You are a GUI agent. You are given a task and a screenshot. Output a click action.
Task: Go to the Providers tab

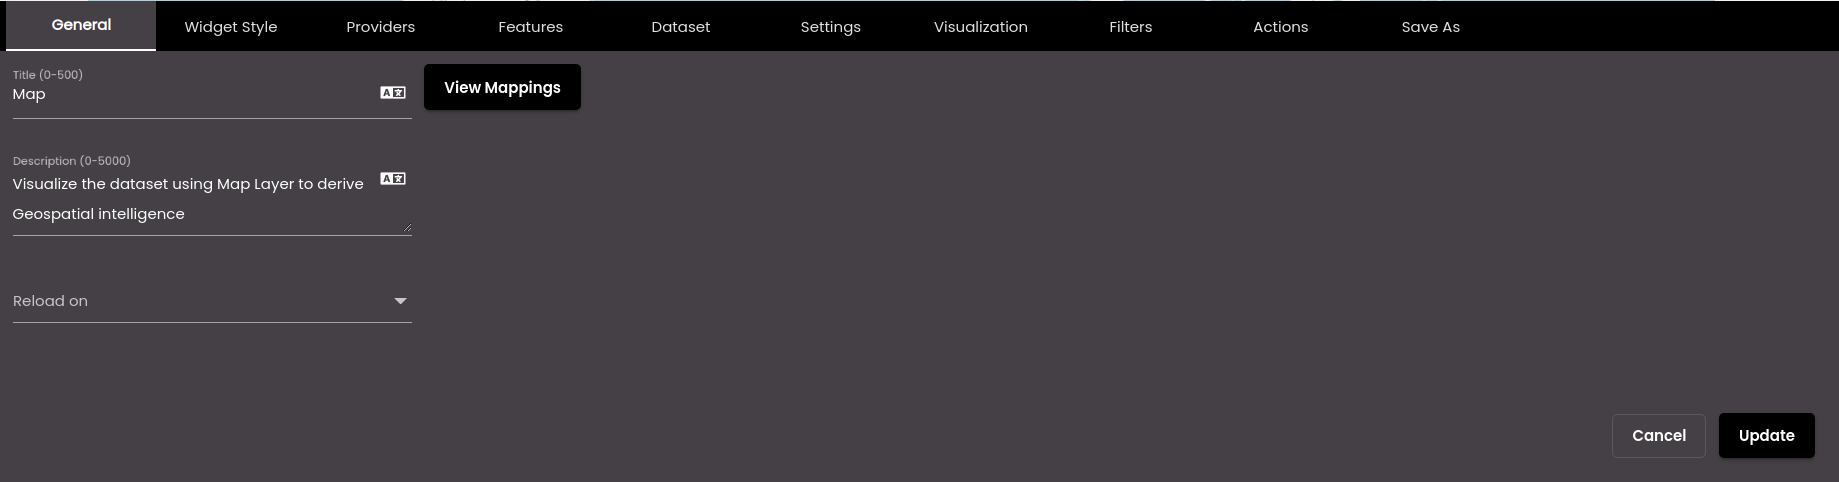coord(381,27)
